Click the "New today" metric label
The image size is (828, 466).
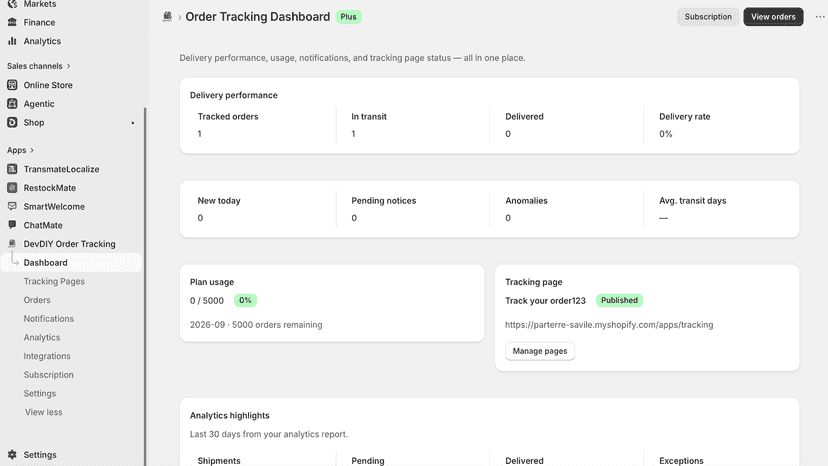(219, 200)
